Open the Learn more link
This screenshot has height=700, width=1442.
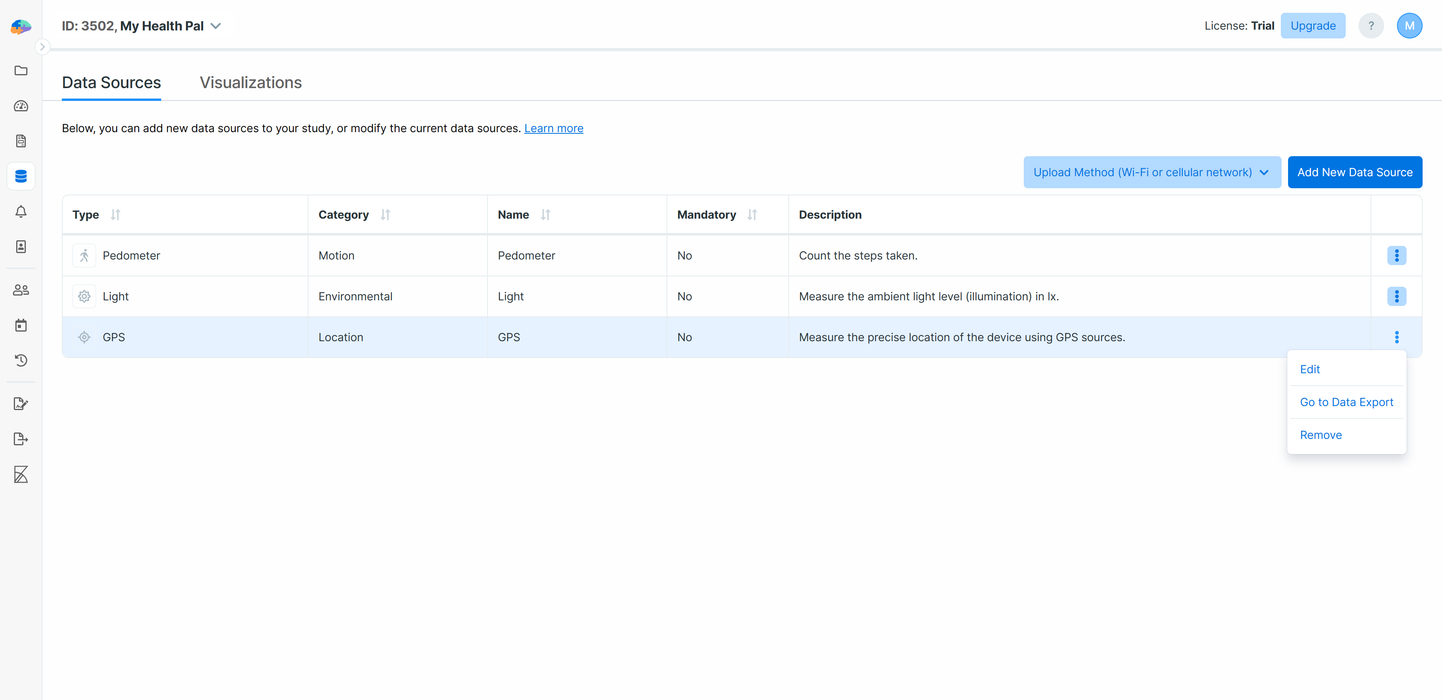coord(554,128)
